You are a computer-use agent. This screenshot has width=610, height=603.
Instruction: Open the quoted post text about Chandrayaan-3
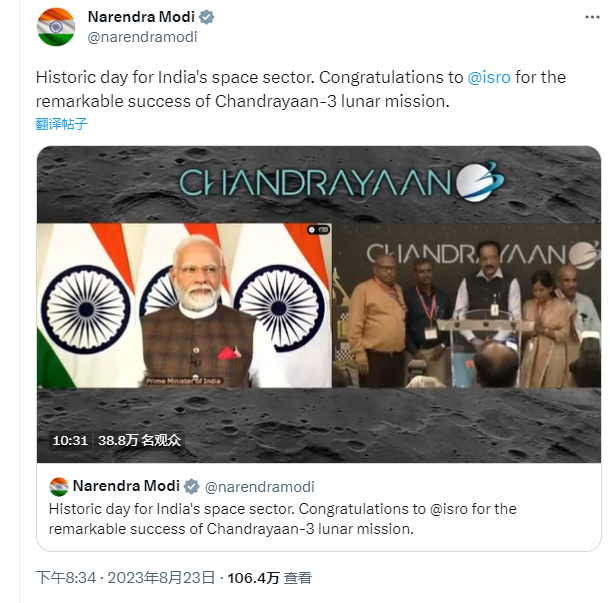click(x=282, y=519)
